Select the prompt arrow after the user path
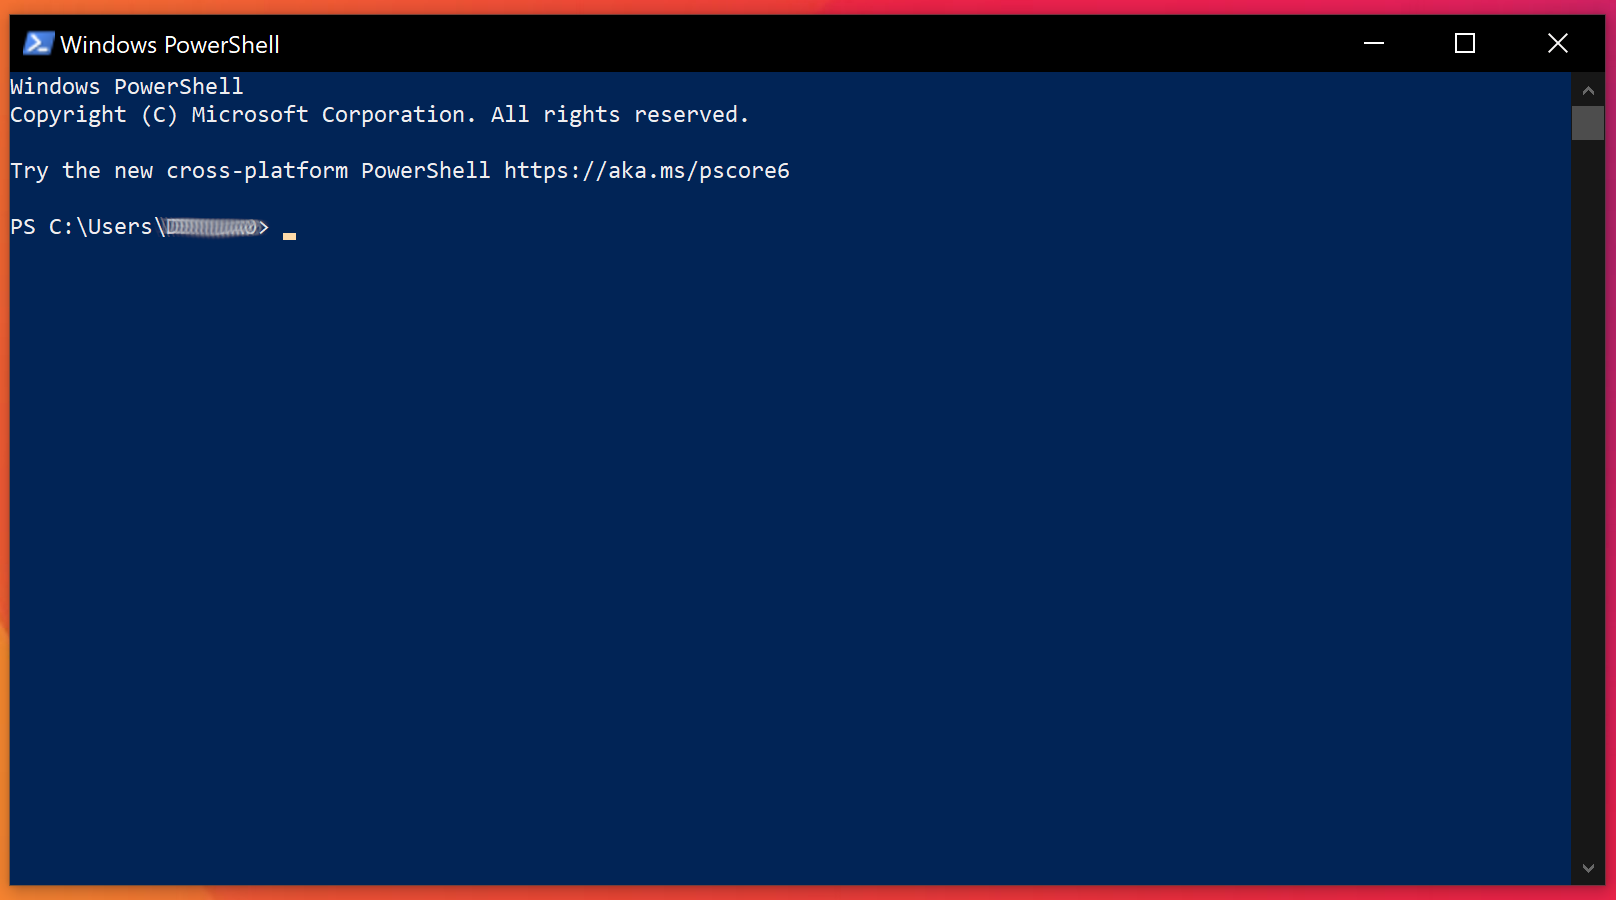The image size is (1616, 900). click(x=265, y=227)
